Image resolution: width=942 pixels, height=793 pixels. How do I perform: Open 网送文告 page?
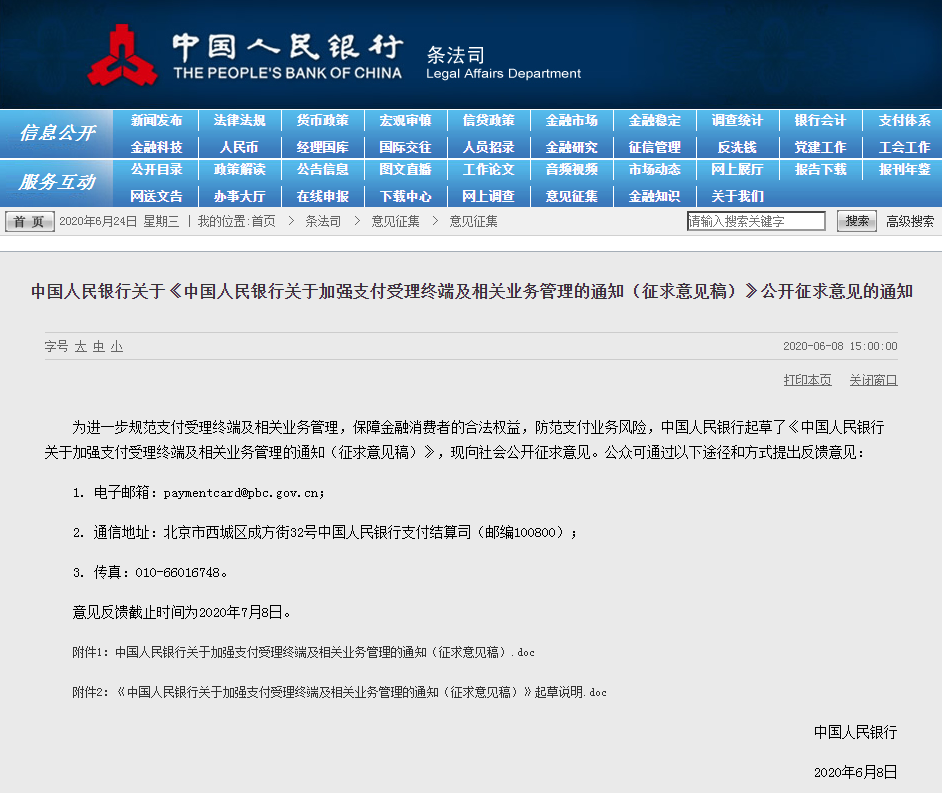(x=156, y=196)
